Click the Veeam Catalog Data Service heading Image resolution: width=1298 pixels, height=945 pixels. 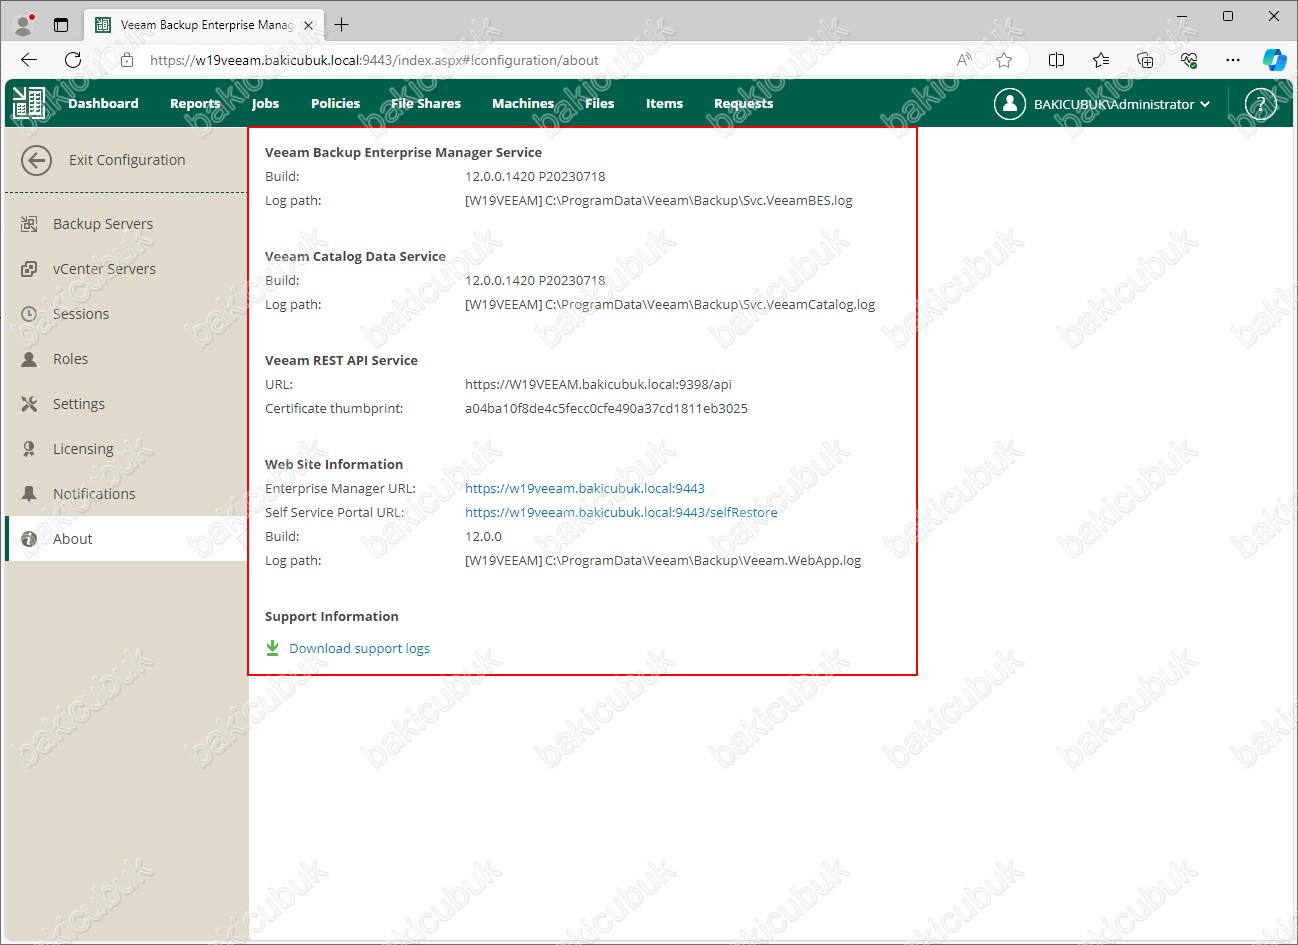point(355,256)
